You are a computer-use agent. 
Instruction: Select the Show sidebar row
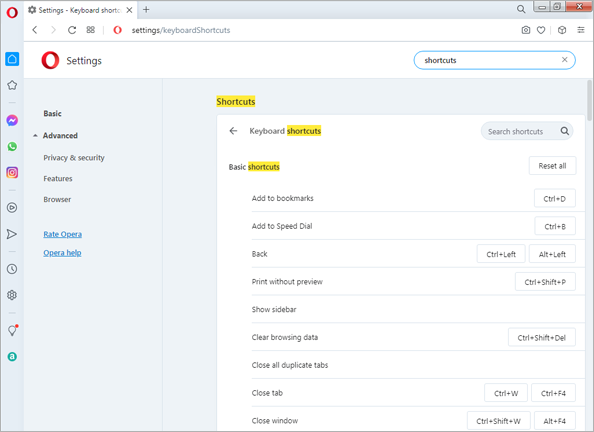click(x=418, y=310)
